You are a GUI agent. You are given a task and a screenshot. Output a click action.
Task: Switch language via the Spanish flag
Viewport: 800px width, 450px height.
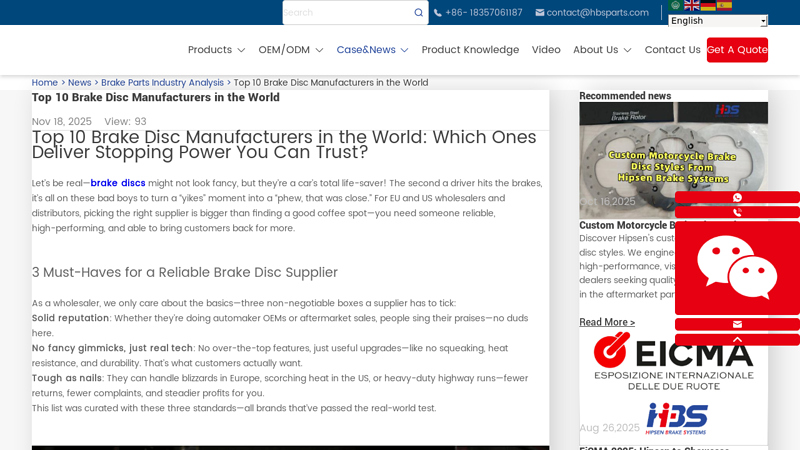coord(724,5)
